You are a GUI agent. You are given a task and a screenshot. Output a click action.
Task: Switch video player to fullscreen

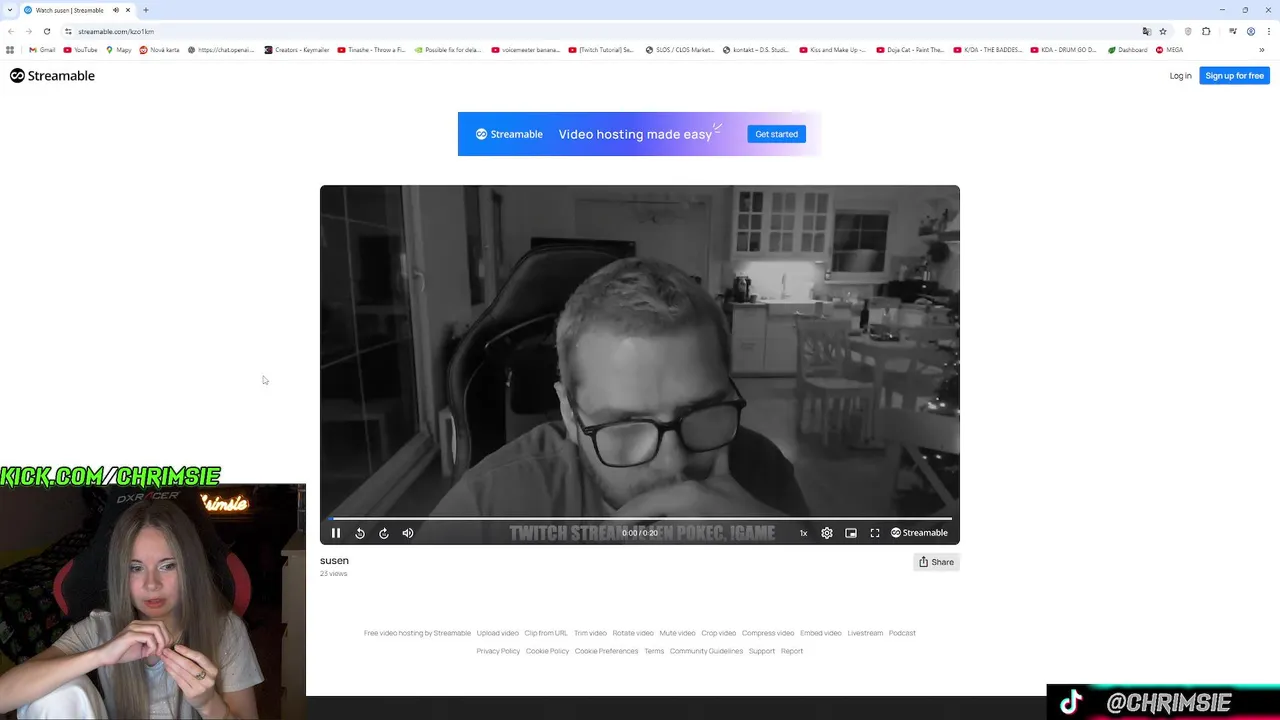point(875,533)
